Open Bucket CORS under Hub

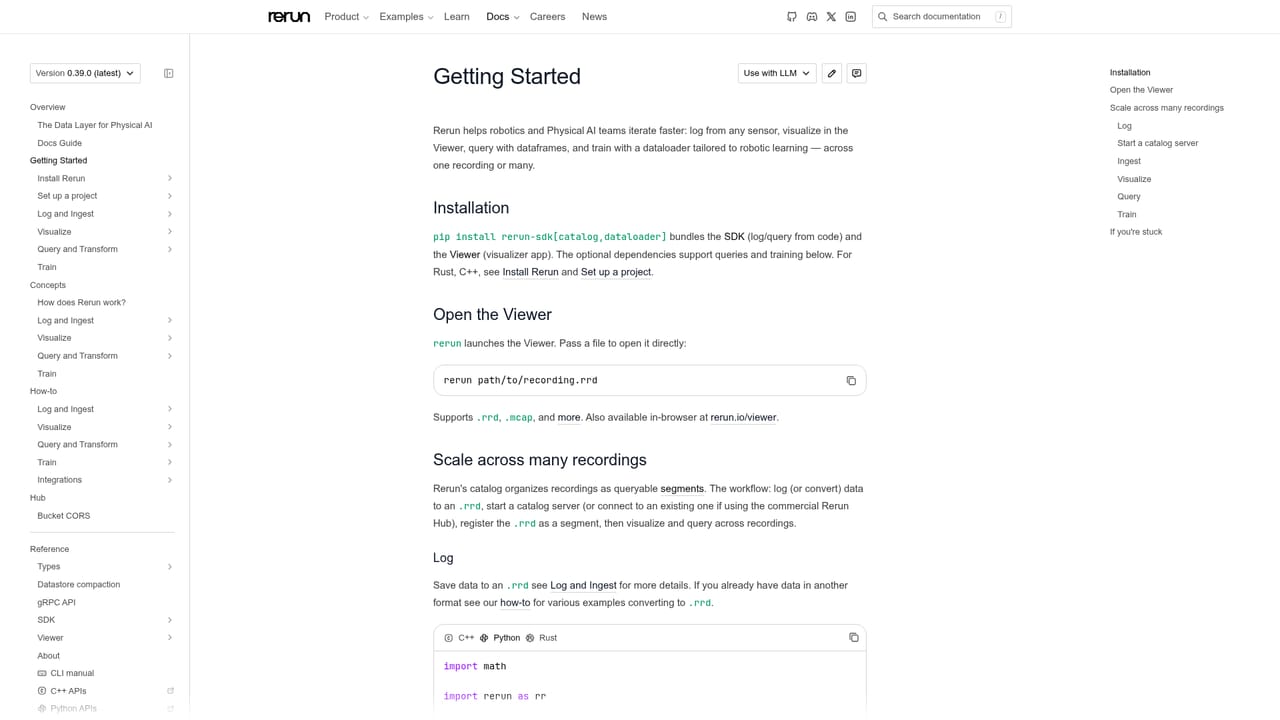tap(64, 516)
